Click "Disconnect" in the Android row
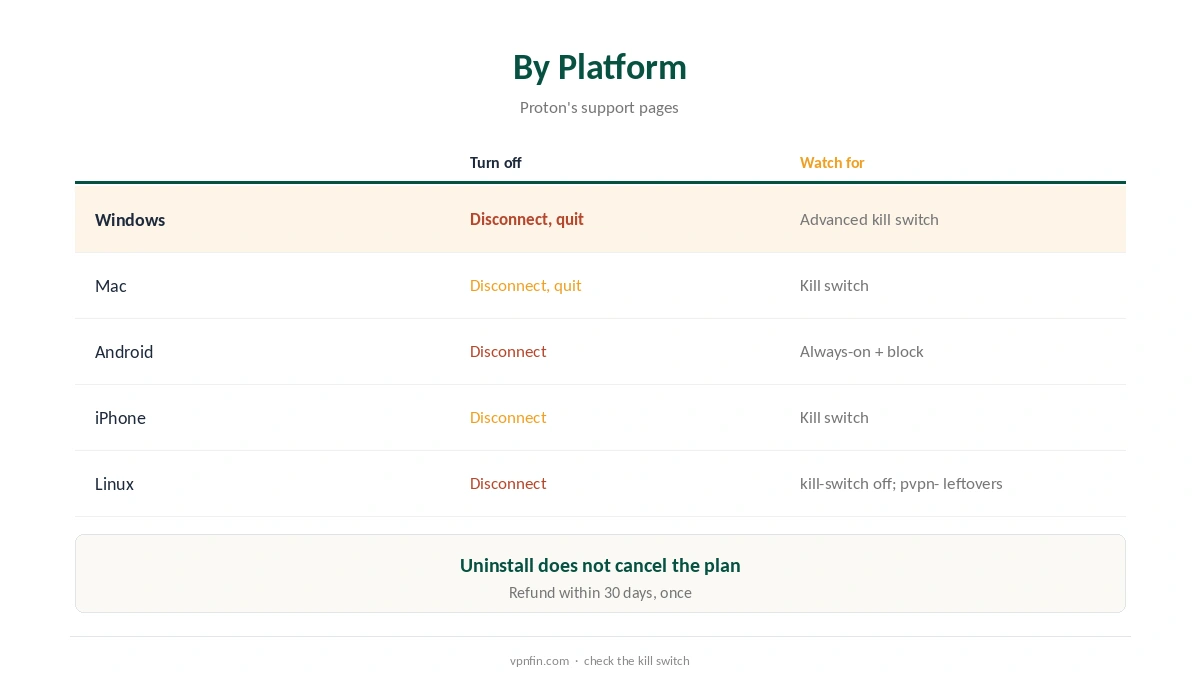Screen dimensions: 1200x680 click(x=508, y=351)
